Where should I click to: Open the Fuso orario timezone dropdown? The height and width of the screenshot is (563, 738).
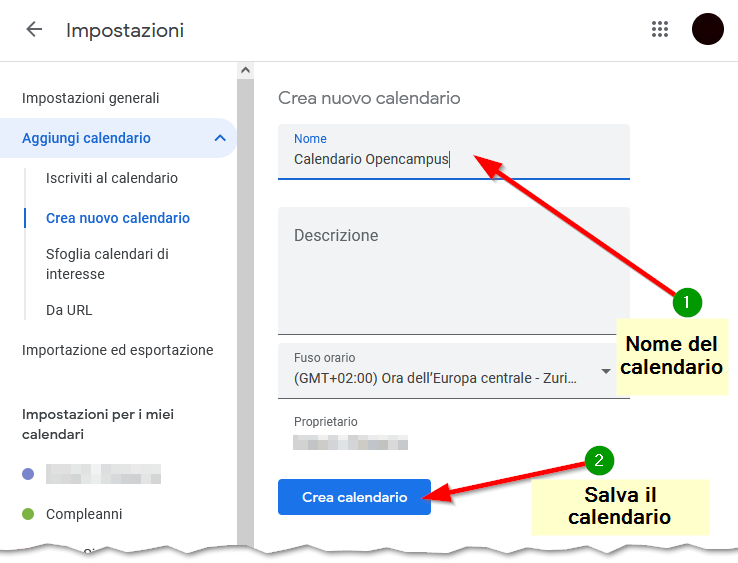click(x=605, y=371)
